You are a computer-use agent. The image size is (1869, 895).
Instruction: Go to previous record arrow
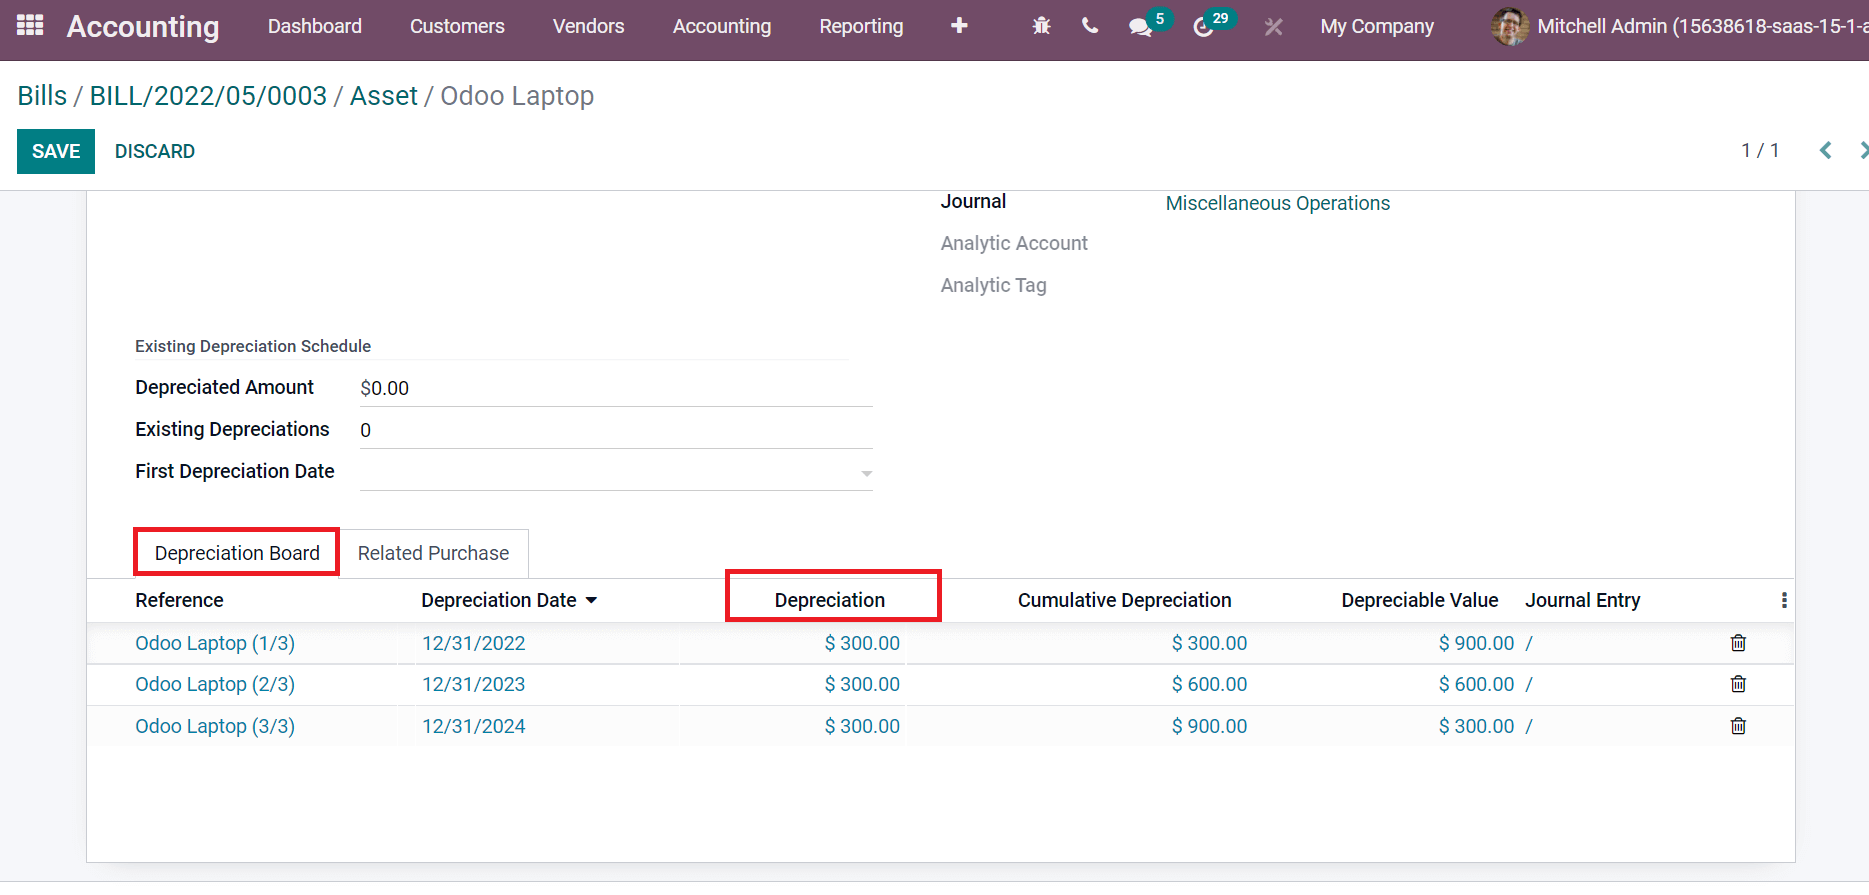point(1825,150)
